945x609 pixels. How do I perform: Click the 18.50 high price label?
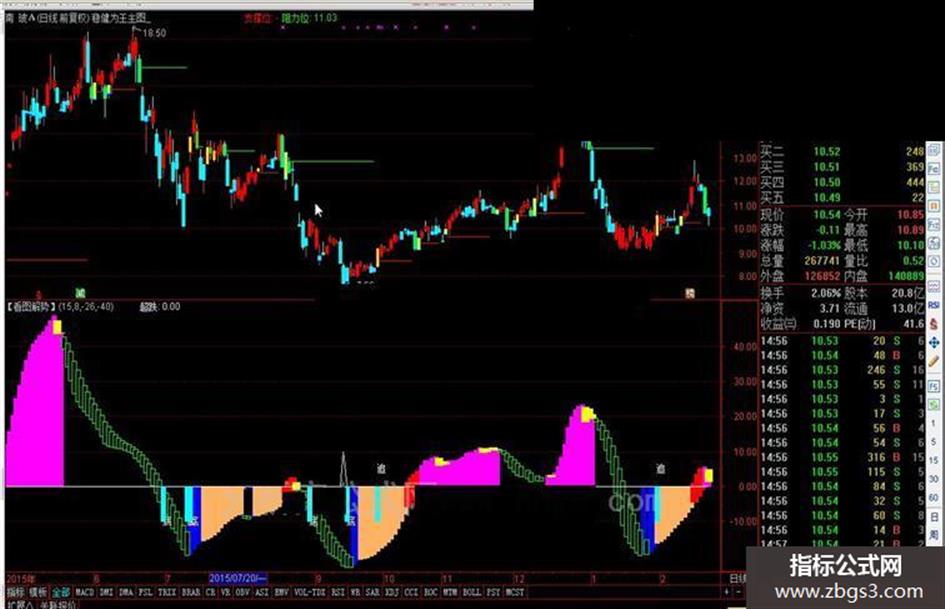coord(154,33)
